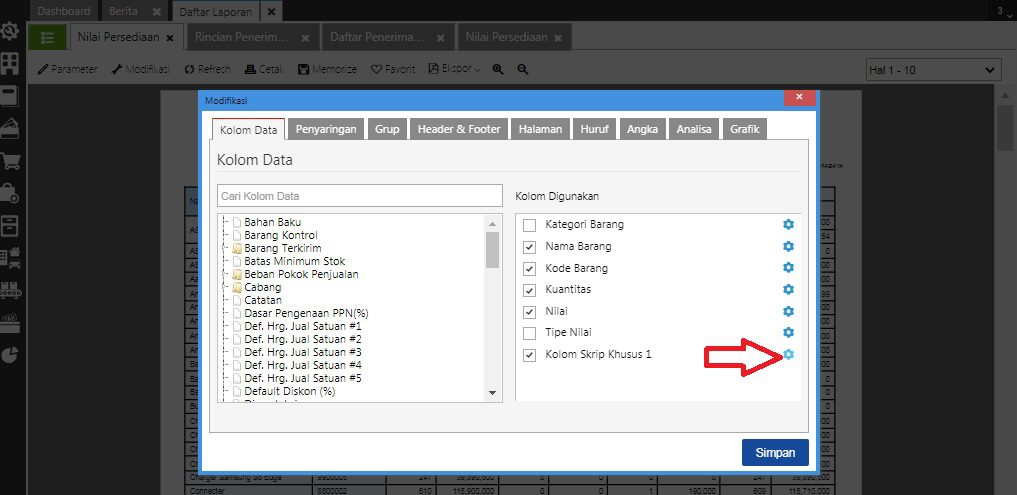
Task: Click the zoom out magnifier icon
Action: [x=523, y=69]
